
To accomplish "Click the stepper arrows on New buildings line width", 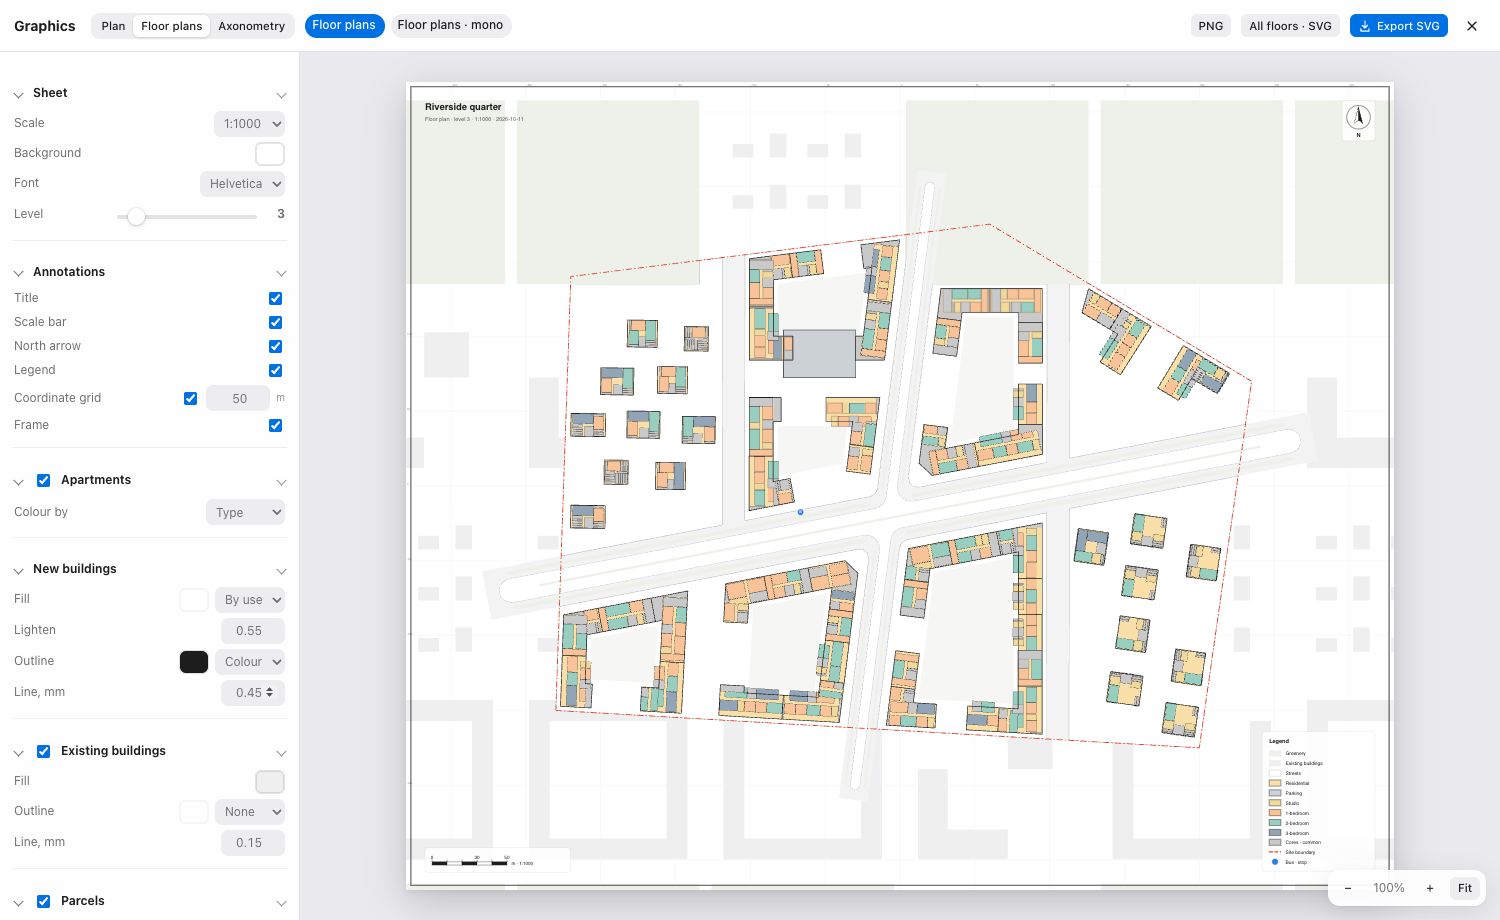I will [270, 692].
